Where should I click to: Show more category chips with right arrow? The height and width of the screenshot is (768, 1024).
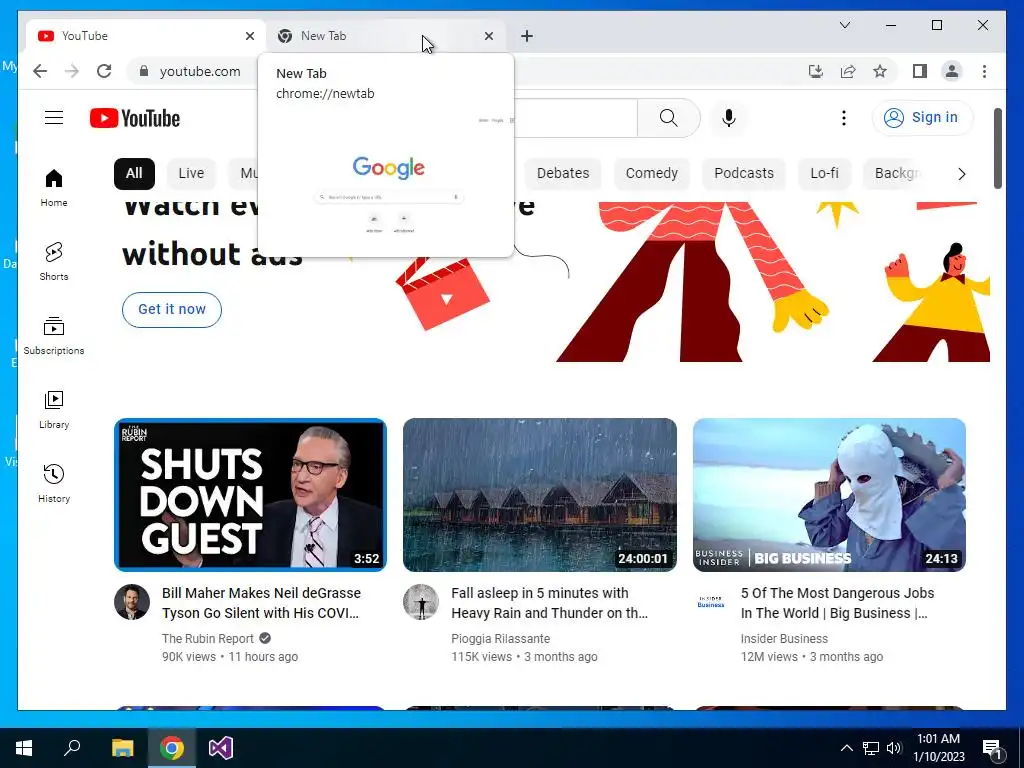point(961,174)
